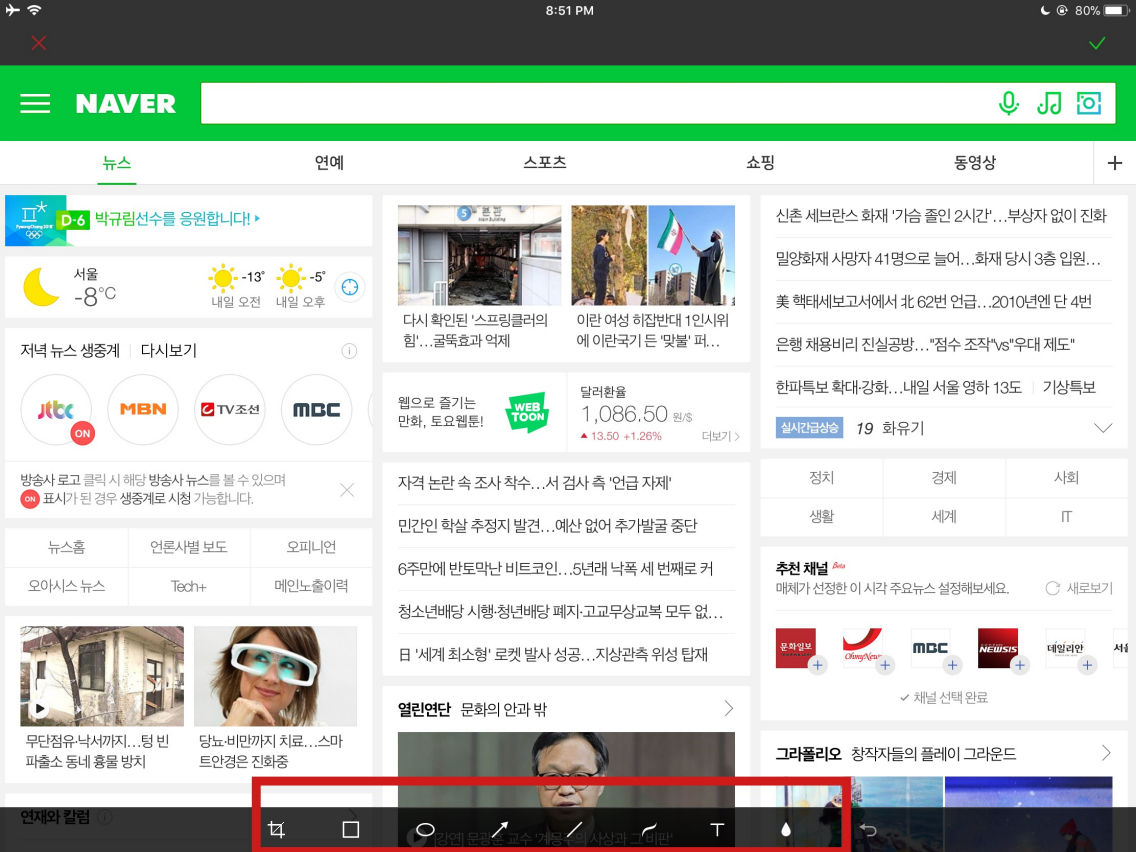Screen dimensions: 1136x852
Task: Open the MBC broadcaster circle logo
Action: [317, 409]
